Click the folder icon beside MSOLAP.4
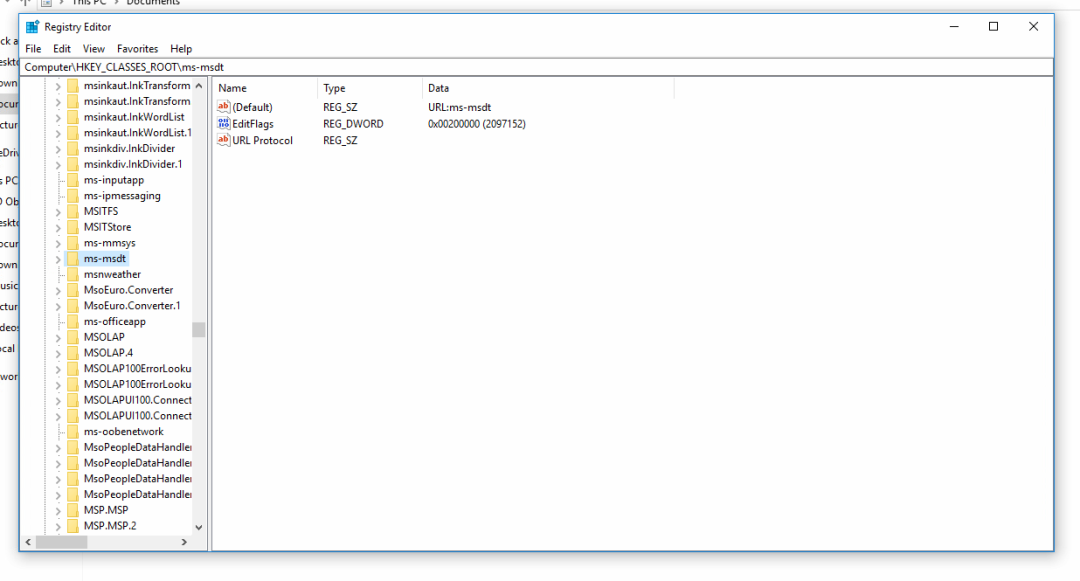 [x=73, y=353]
